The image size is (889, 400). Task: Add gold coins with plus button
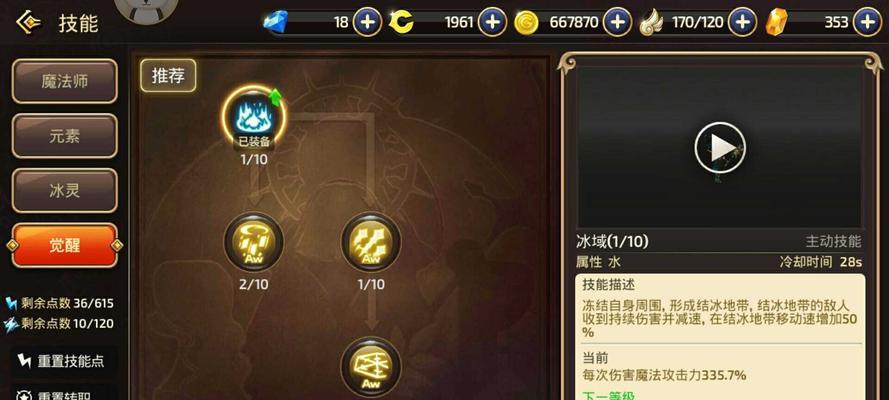point(617,23)
